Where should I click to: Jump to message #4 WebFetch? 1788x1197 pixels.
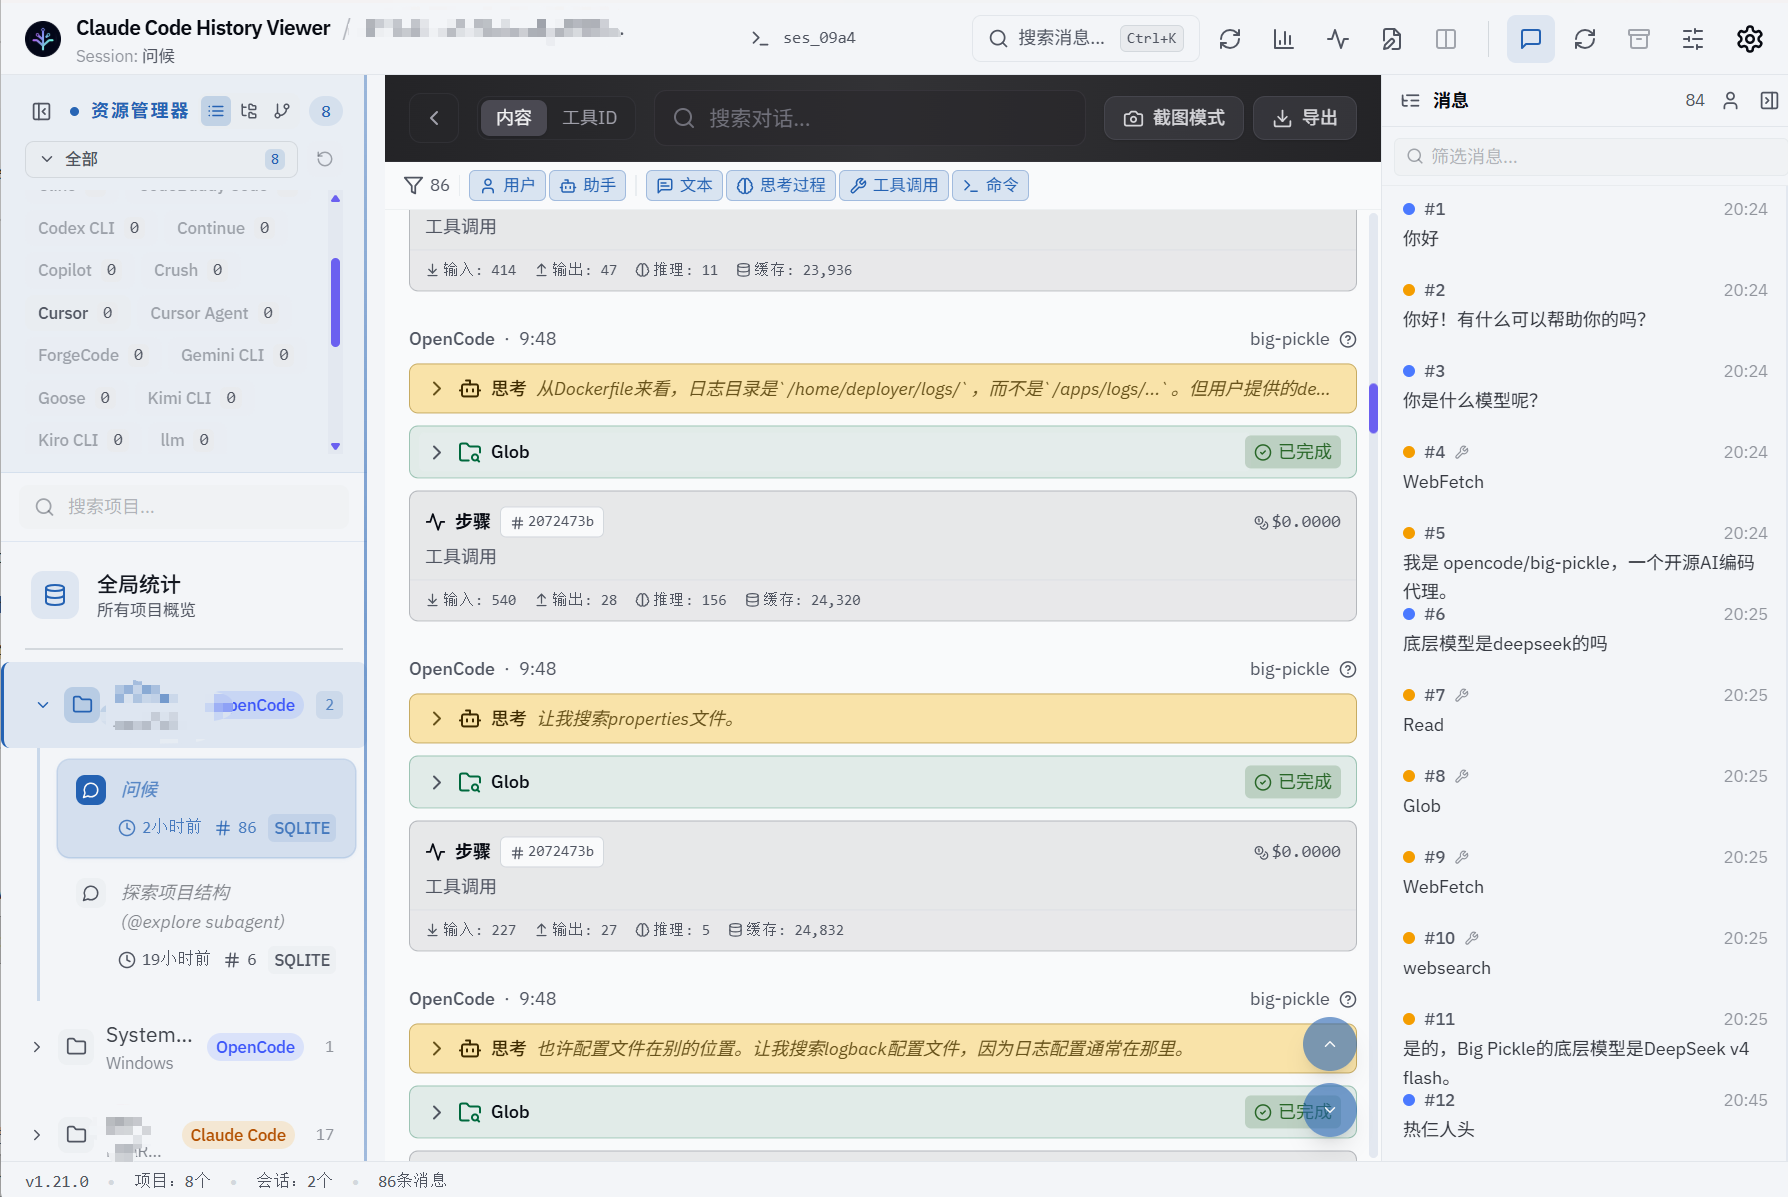pyautogui.click(x=1585, y=467)
